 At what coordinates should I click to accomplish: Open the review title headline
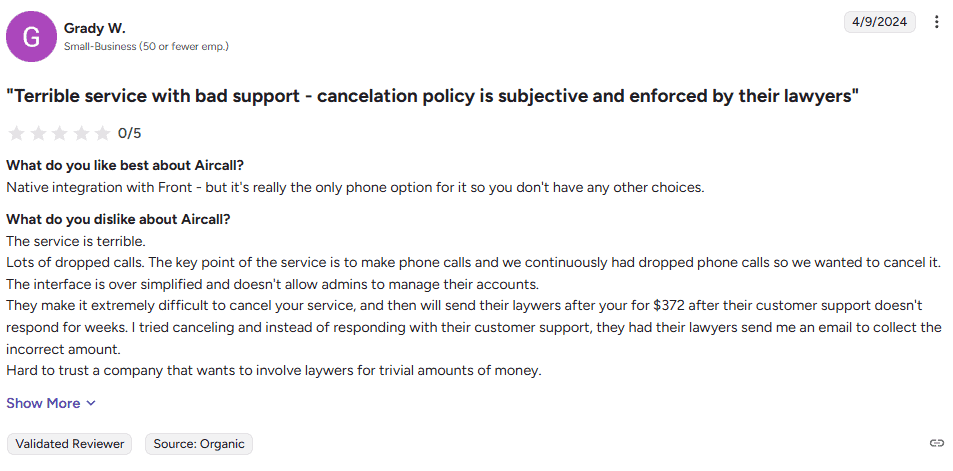(x=432, y=96)
